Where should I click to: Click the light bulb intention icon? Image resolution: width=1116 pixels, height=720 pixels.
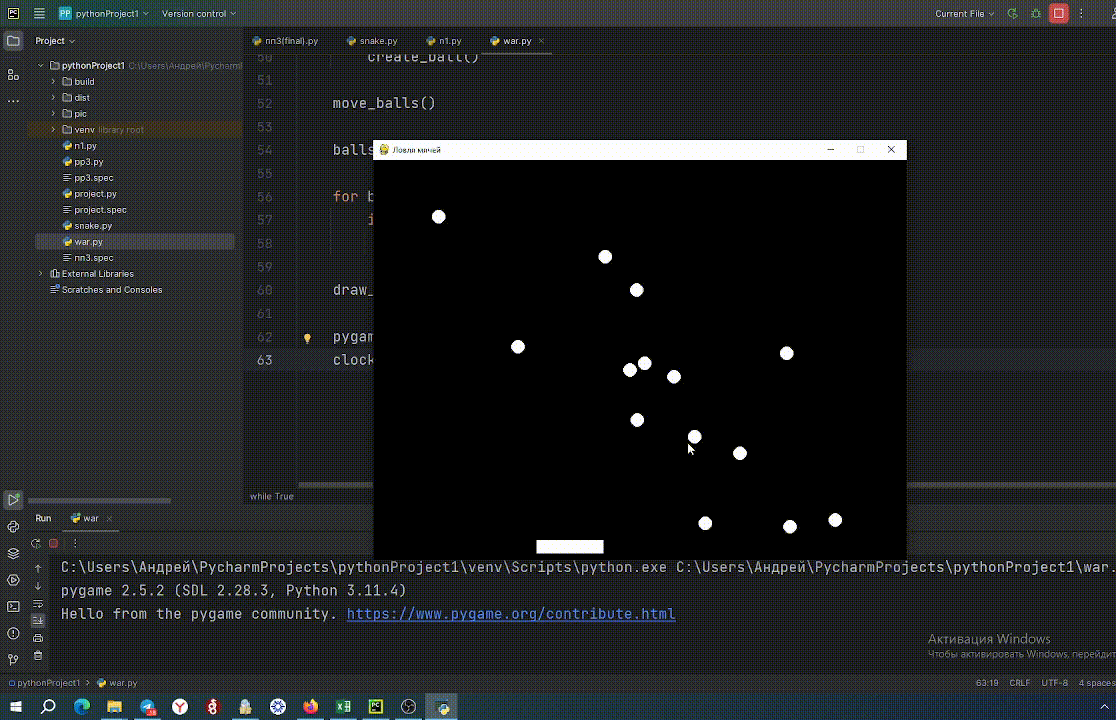click(x=307, y=338)
